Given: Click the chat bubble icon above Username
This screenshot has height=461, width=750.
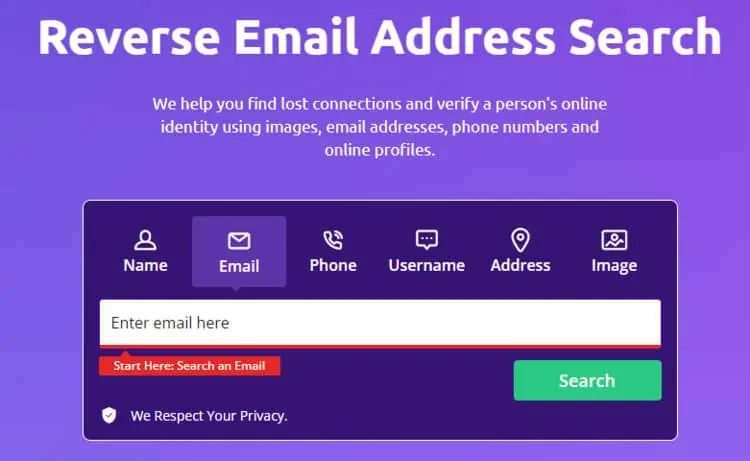Looking at the screenshot, I should (427, 240).
